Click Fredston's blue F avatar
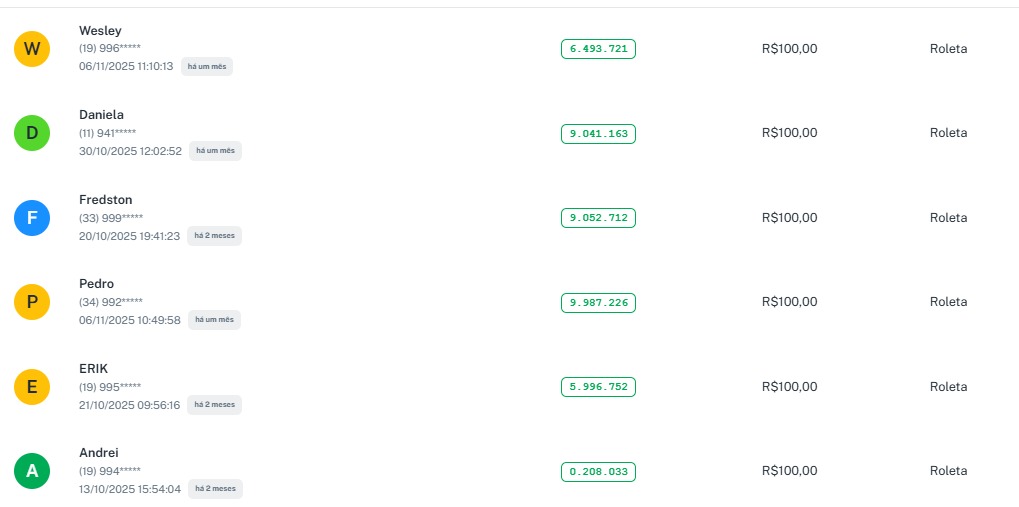 click(32, 217)
